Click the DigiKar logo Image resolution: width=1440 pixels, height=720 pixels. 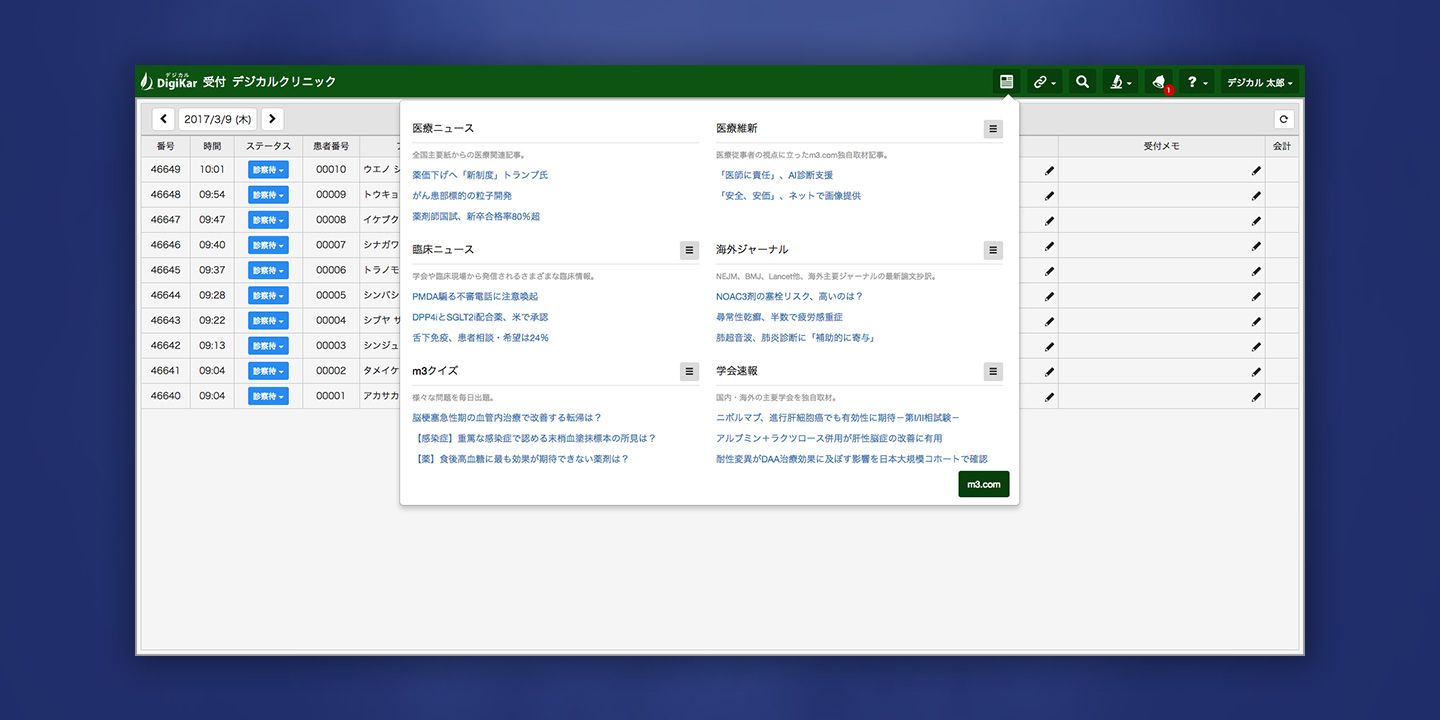[168, 81]
